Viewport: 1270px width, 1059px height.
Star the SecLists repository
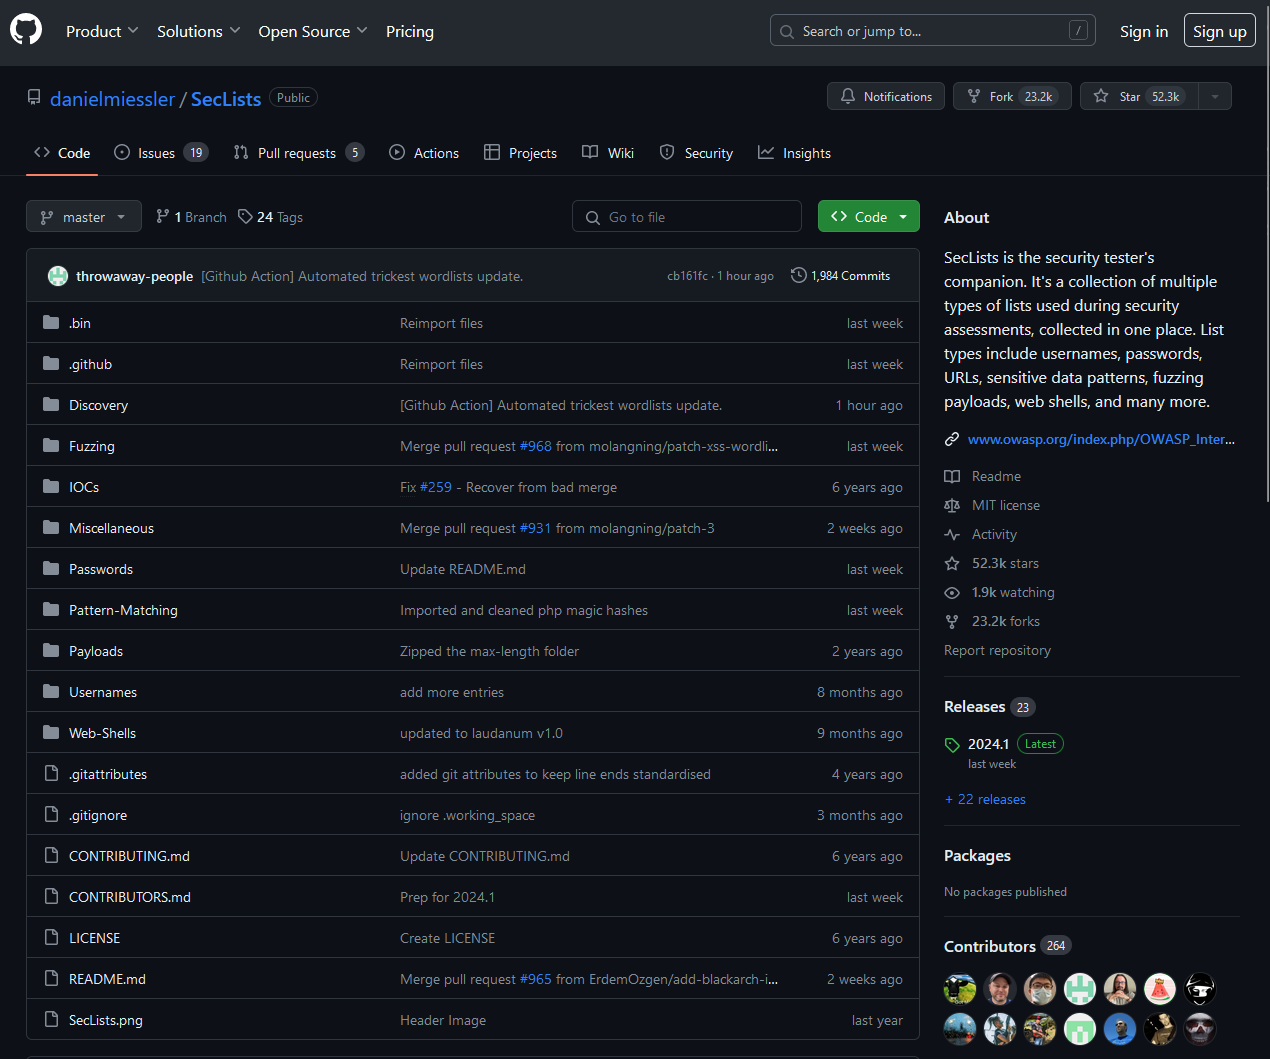1140,96
